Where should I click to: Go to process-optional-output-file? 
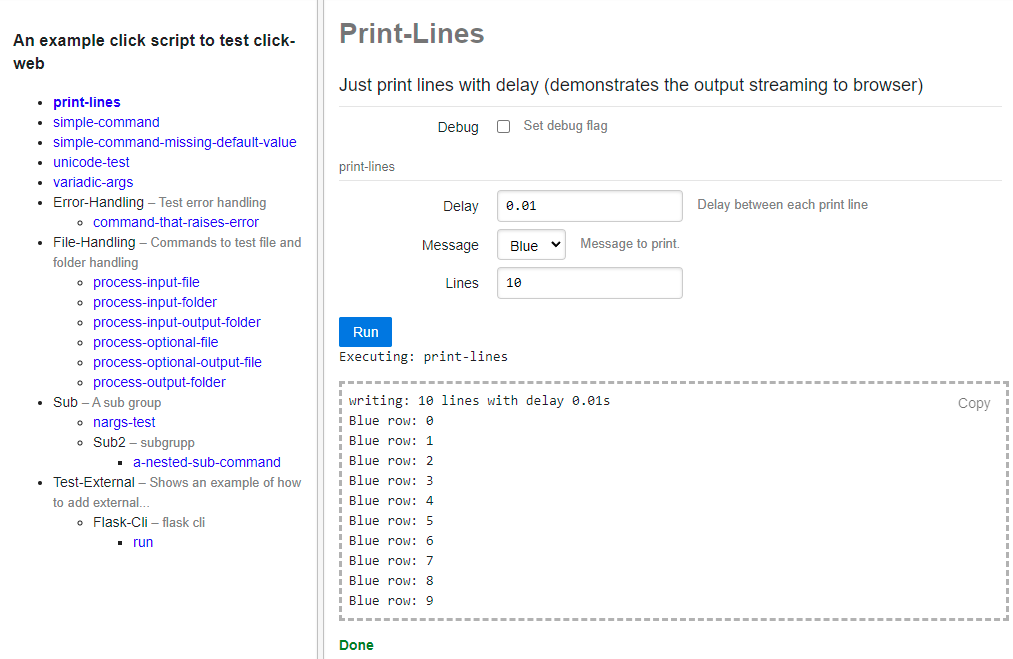point(177,362)
